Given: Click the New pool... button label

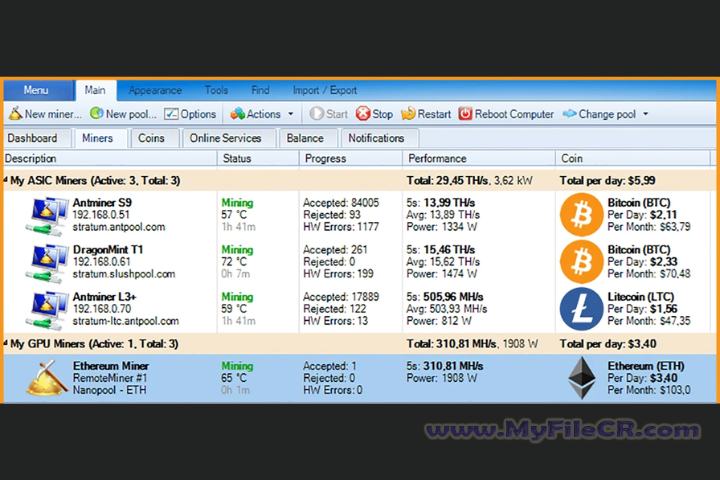Looking at the screenshot, I should pyautogui.click(x=131, y=114).
